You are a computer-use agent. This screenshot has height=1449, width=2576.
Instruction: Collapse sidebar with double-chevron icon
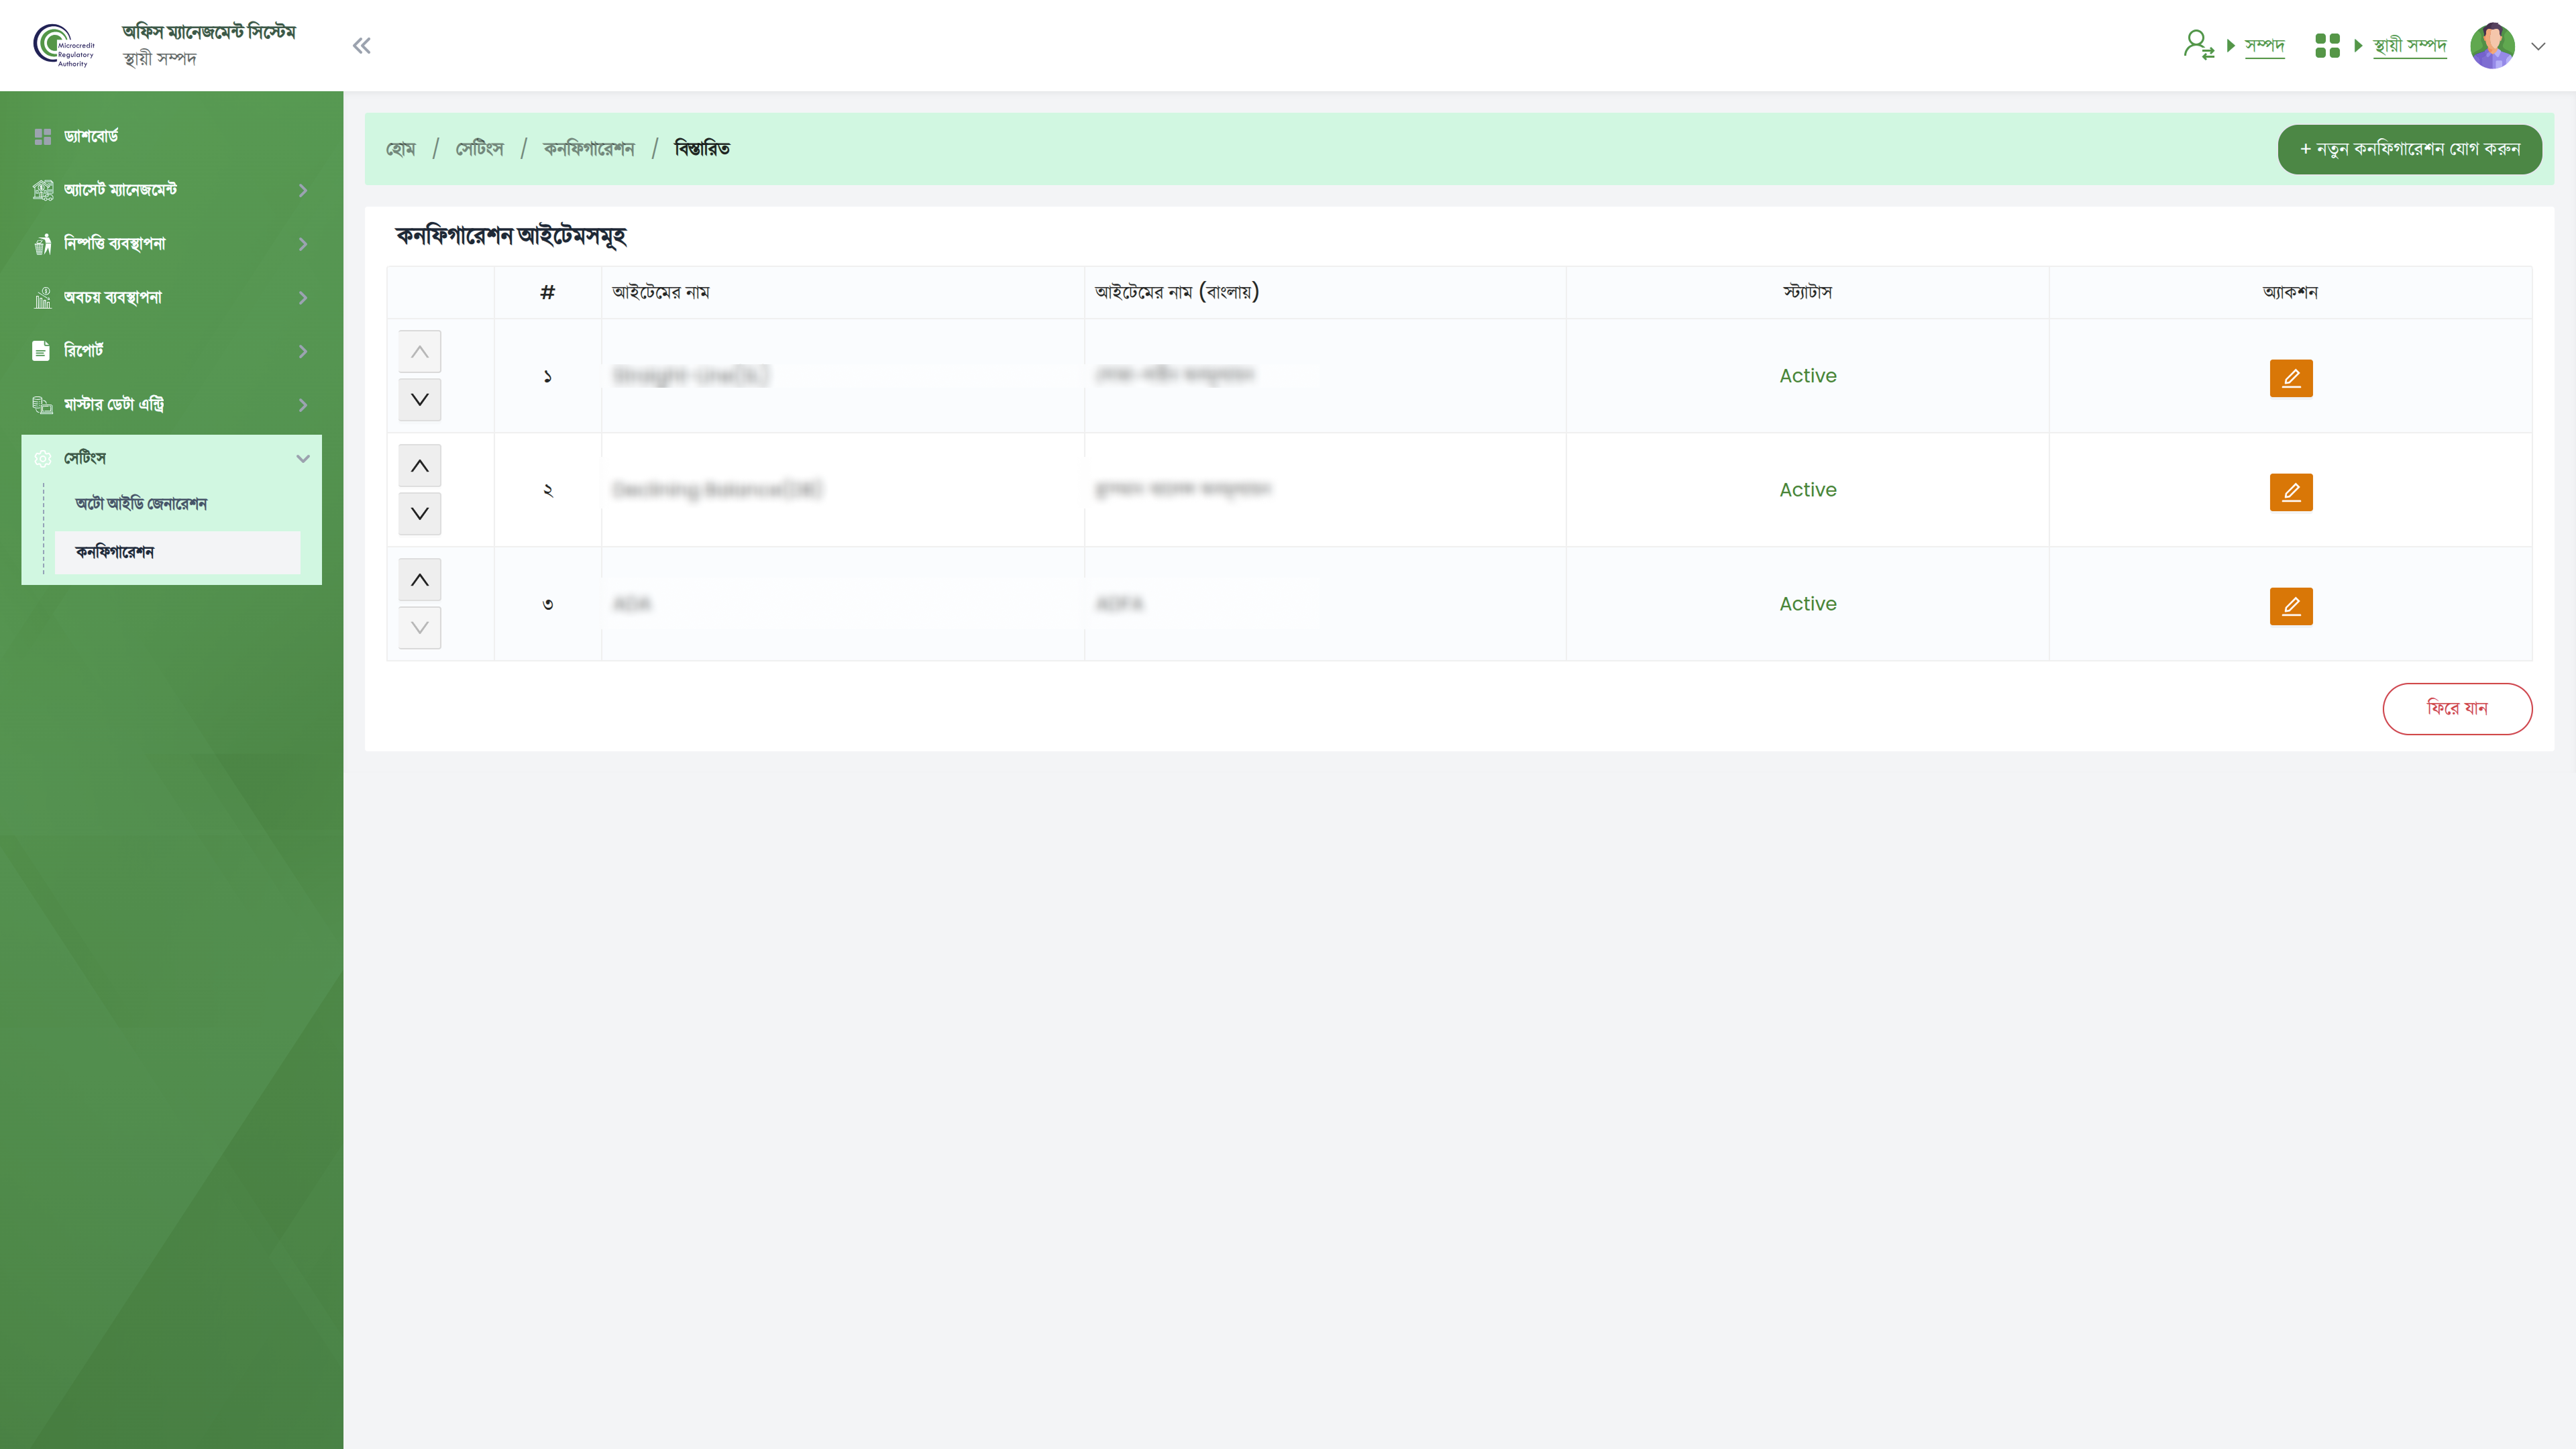point(361,46)
